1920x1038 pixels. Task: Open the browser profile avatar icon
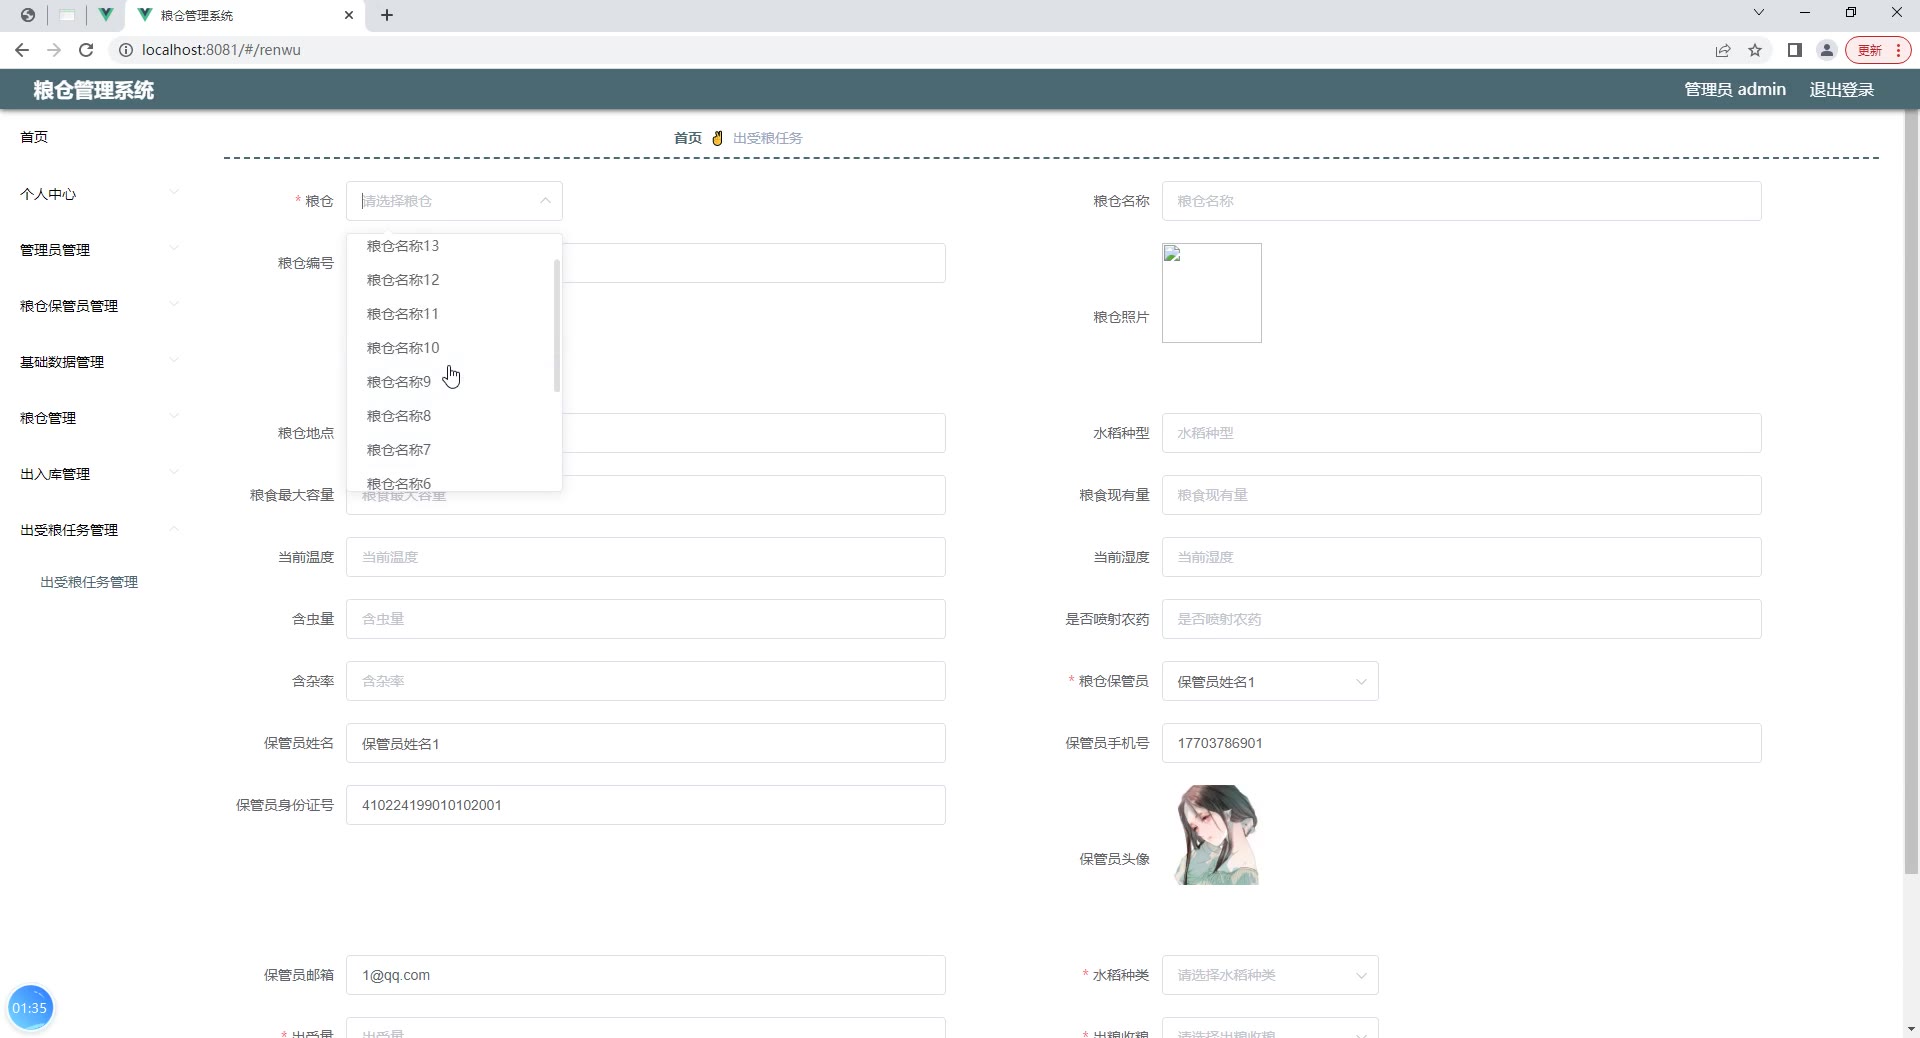point(1826,50)
